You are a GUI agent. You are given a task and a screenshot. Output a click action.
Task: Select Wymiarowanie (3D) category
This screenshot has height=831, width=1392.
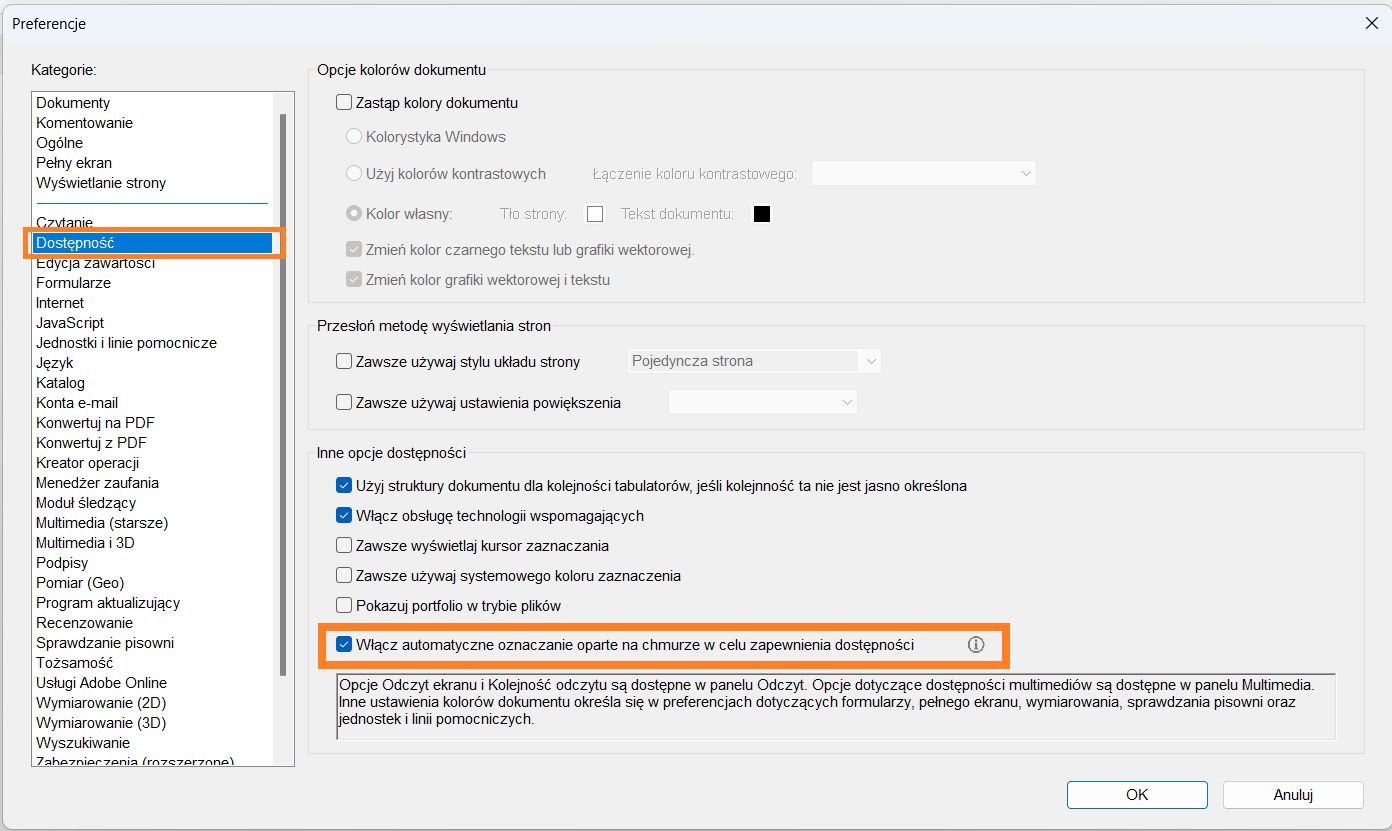click(x=101, y=723)
